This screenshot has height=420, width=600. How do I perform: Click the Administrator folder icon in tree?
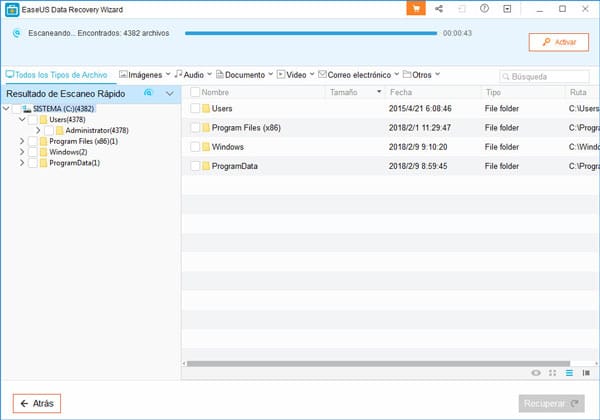59,130
